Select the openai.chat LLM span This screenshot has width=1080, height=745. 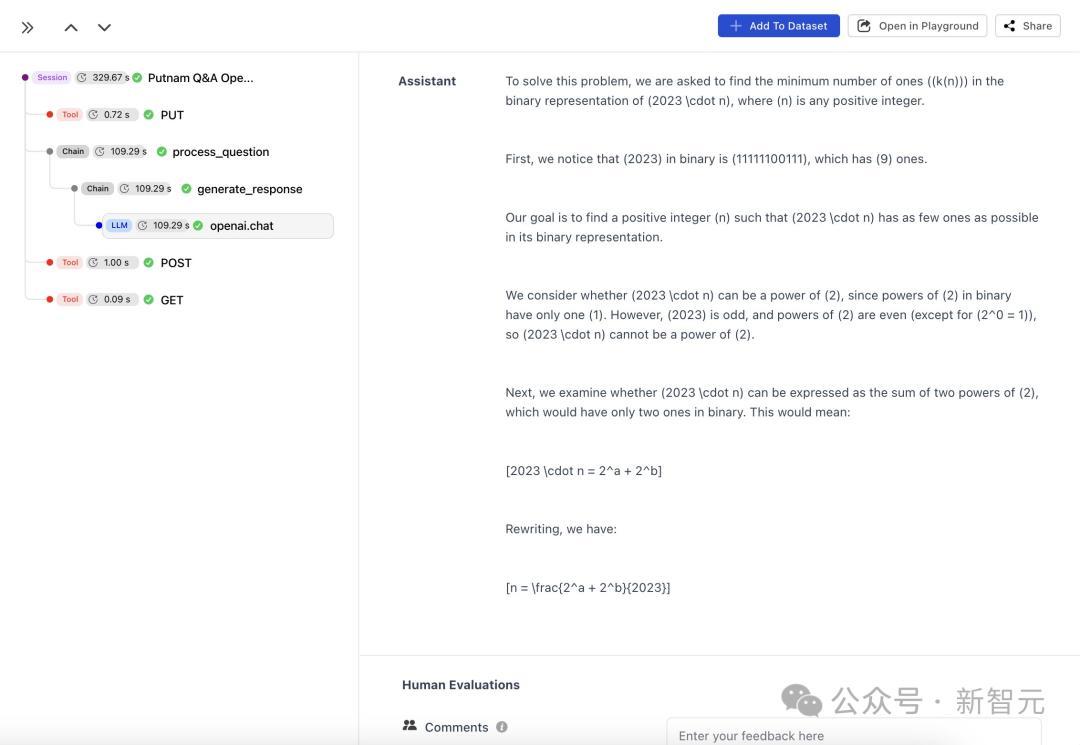click(x=241, y=226)
